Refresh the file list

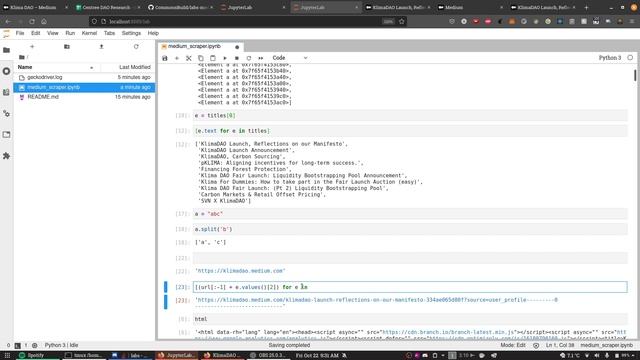pos(136,47)
